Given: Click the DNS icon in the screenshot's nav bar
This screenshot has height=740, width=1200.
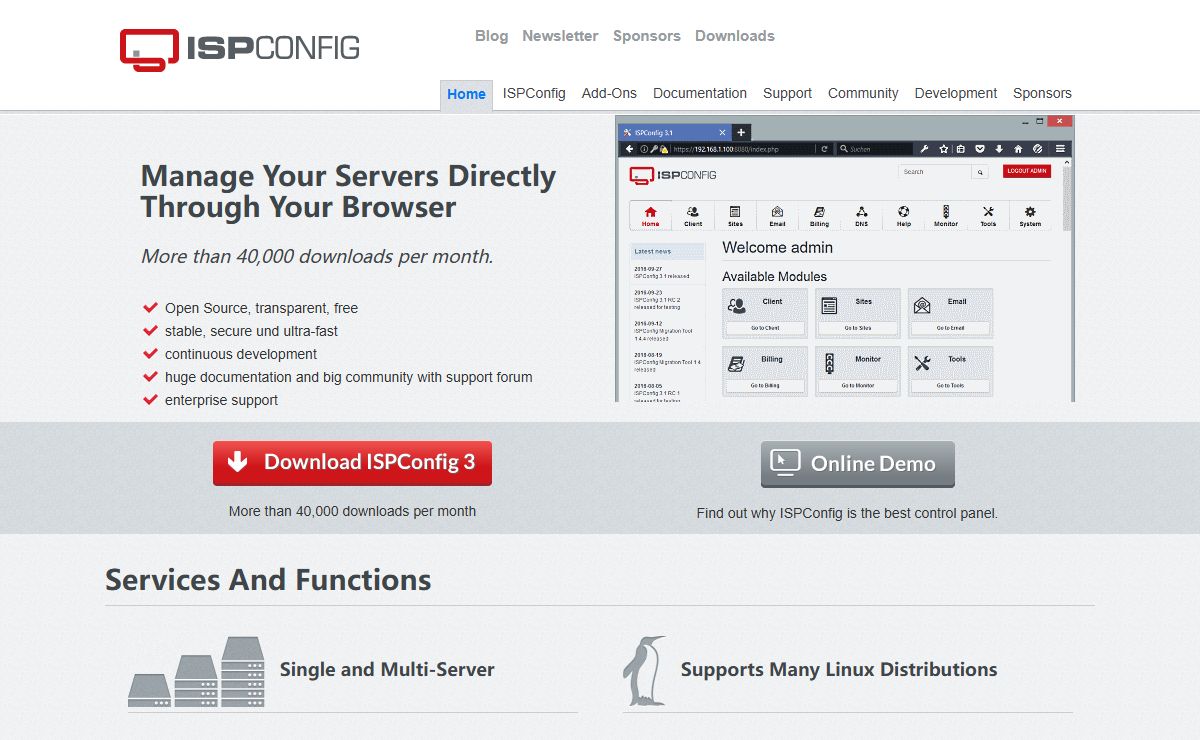Looking at the screenshot, I should (x=861, y=212).
